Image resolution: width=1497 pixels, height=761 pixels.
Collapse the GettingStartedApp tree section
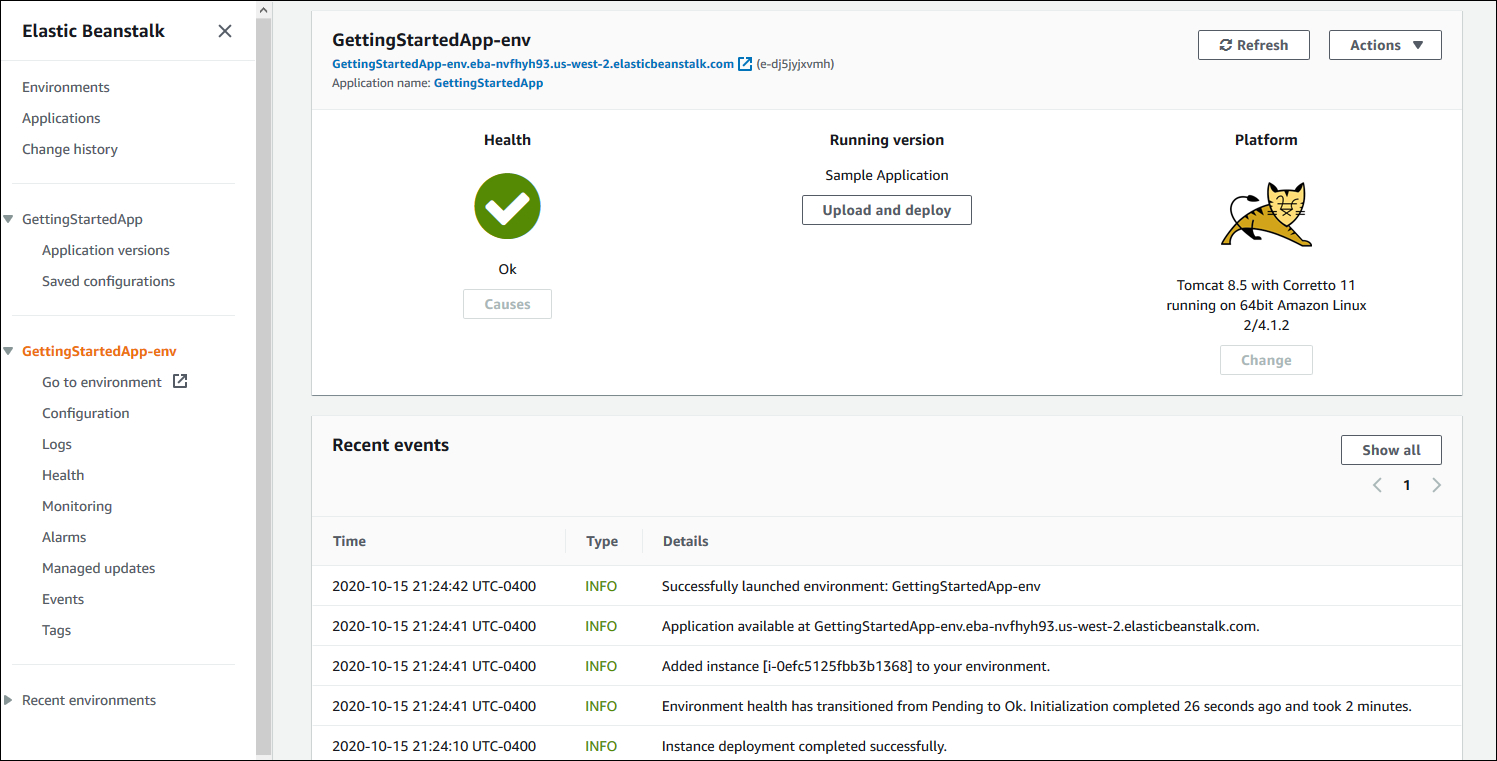[x=10, y=219]
